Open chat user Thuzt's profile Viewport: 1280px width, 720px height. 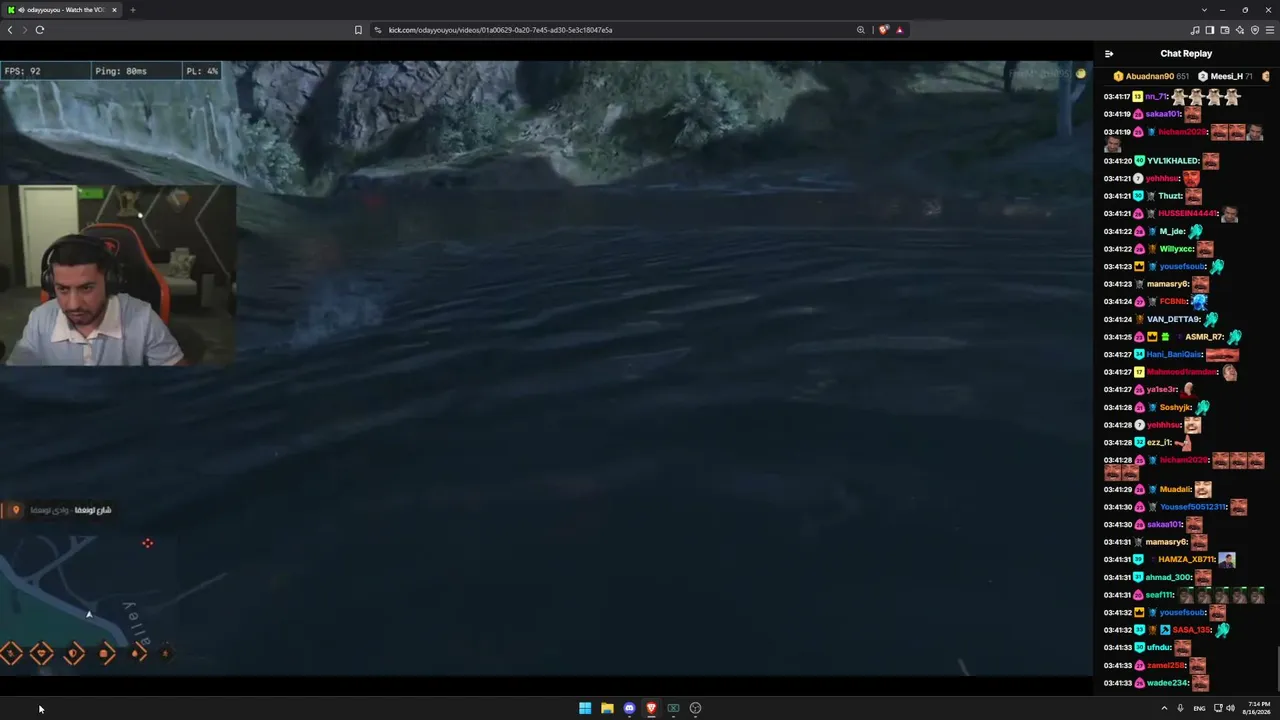click(1170, 196)
